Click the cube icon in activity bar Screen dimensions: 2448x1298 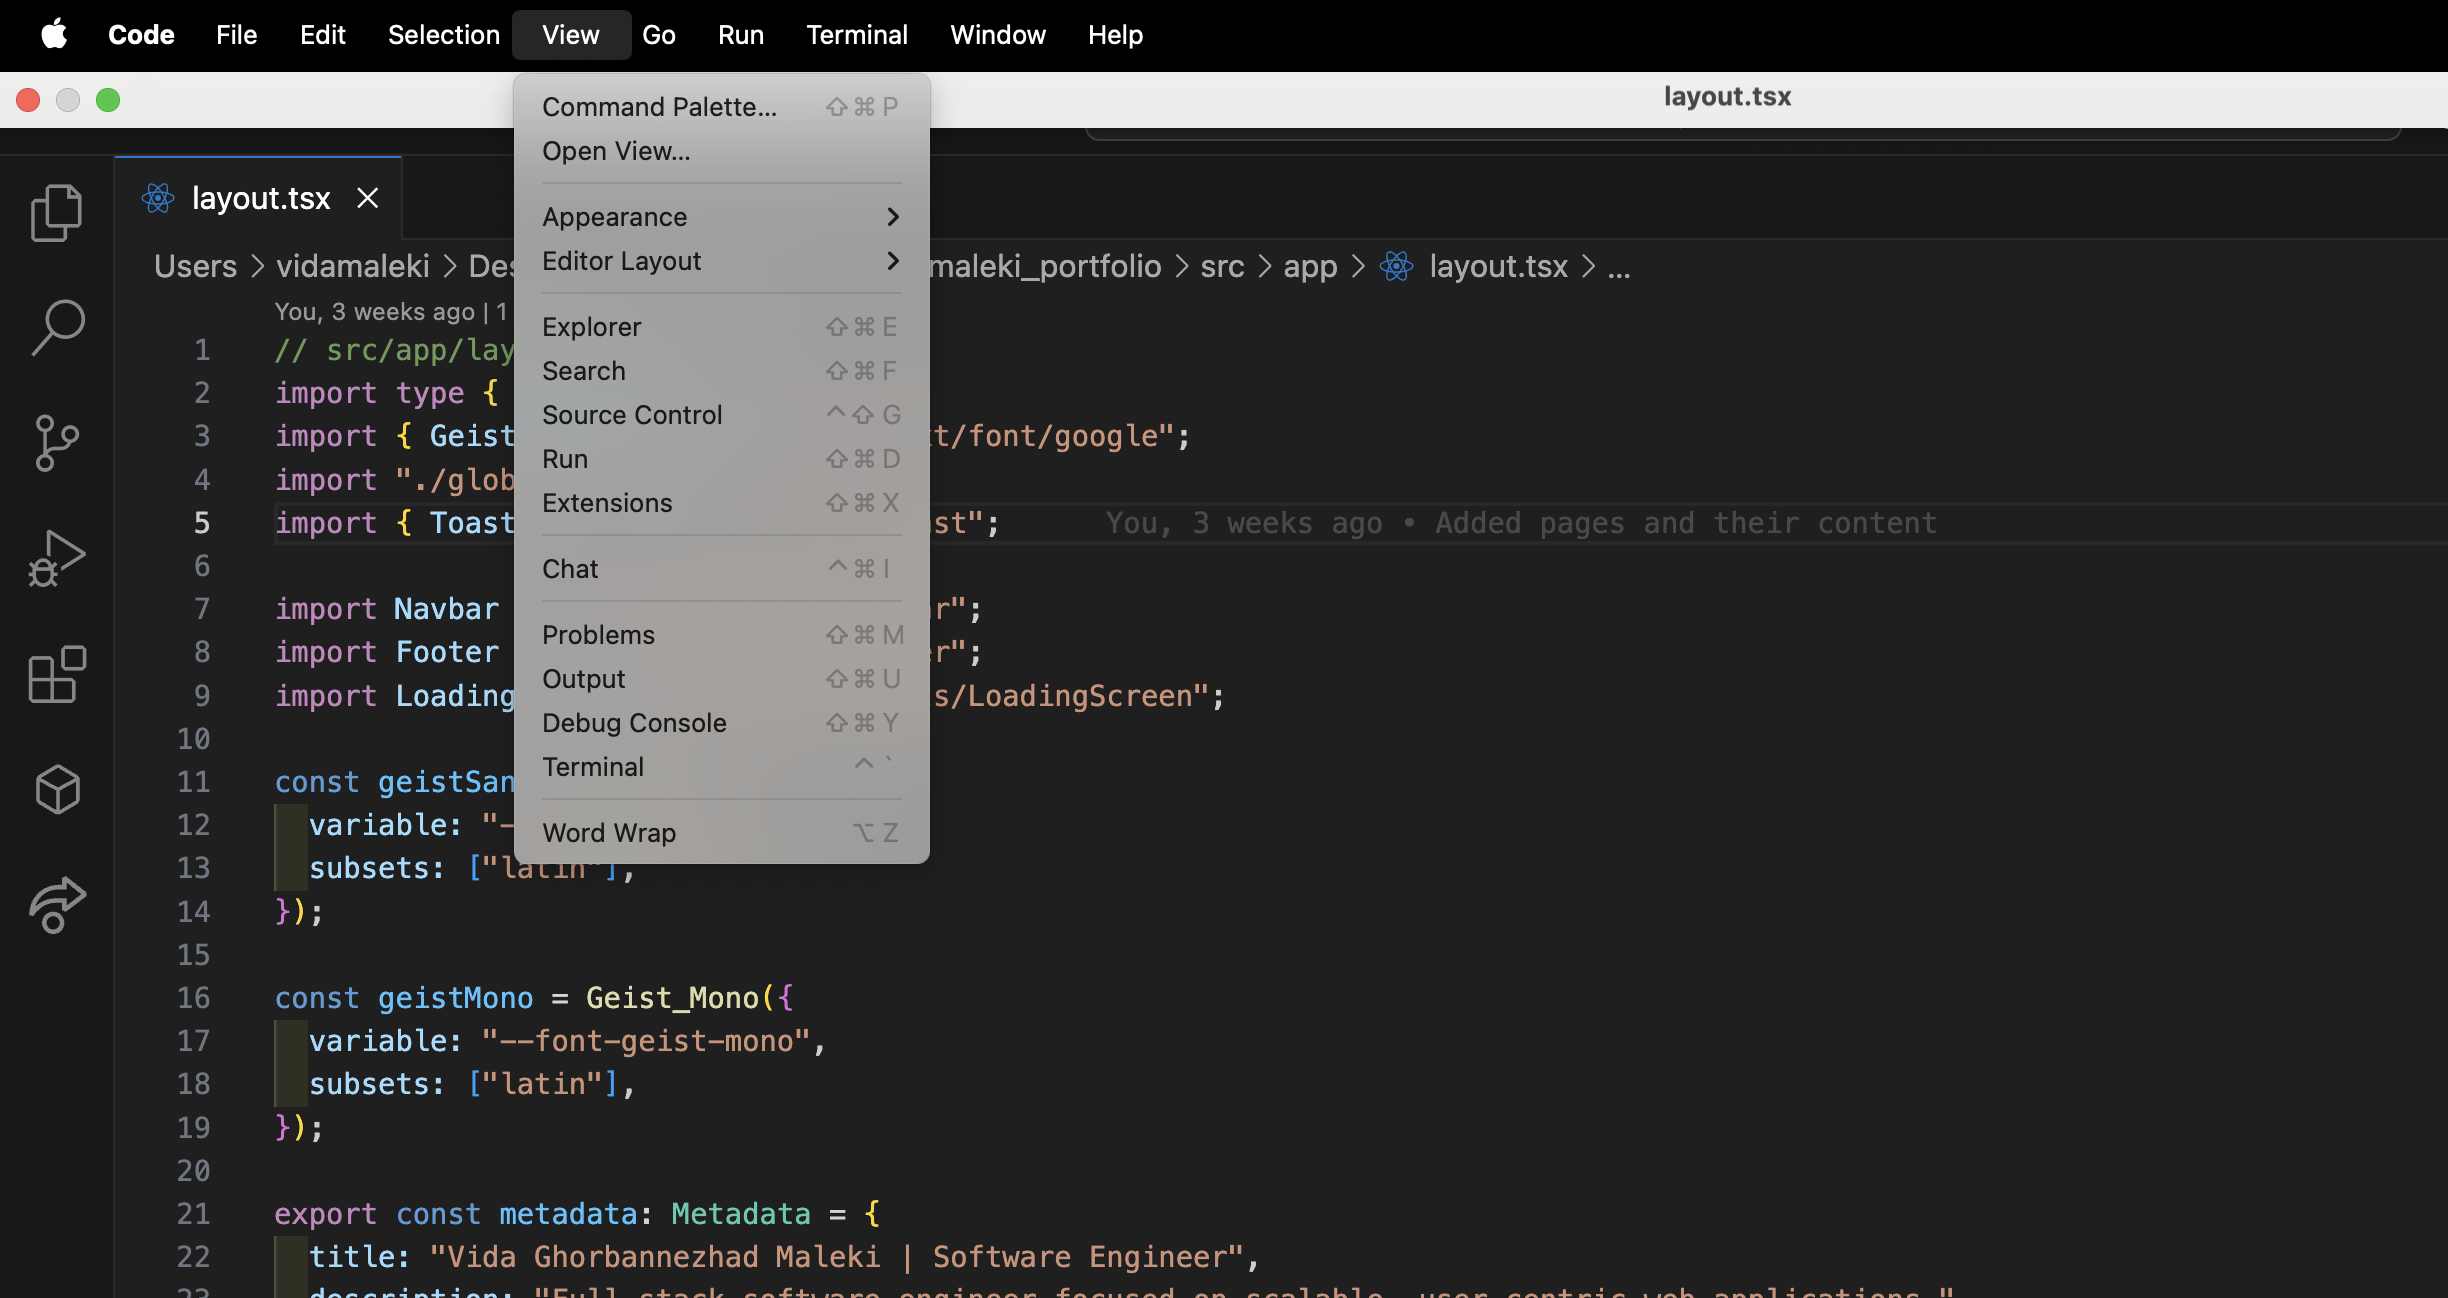[56, 789]
